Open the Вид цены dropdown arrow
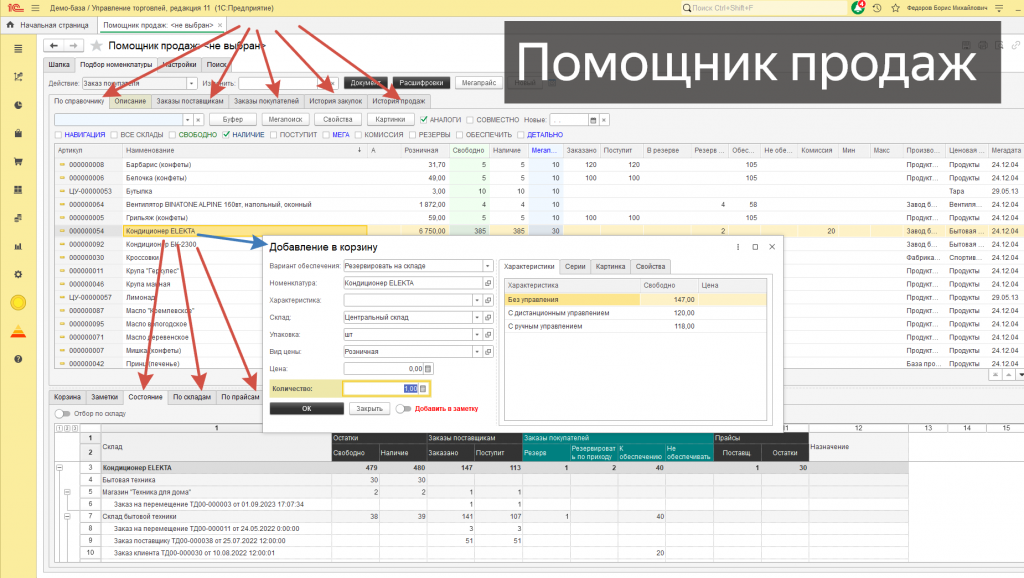The image size is (1024, 578). pyautogui.click(x=477, y=351)
